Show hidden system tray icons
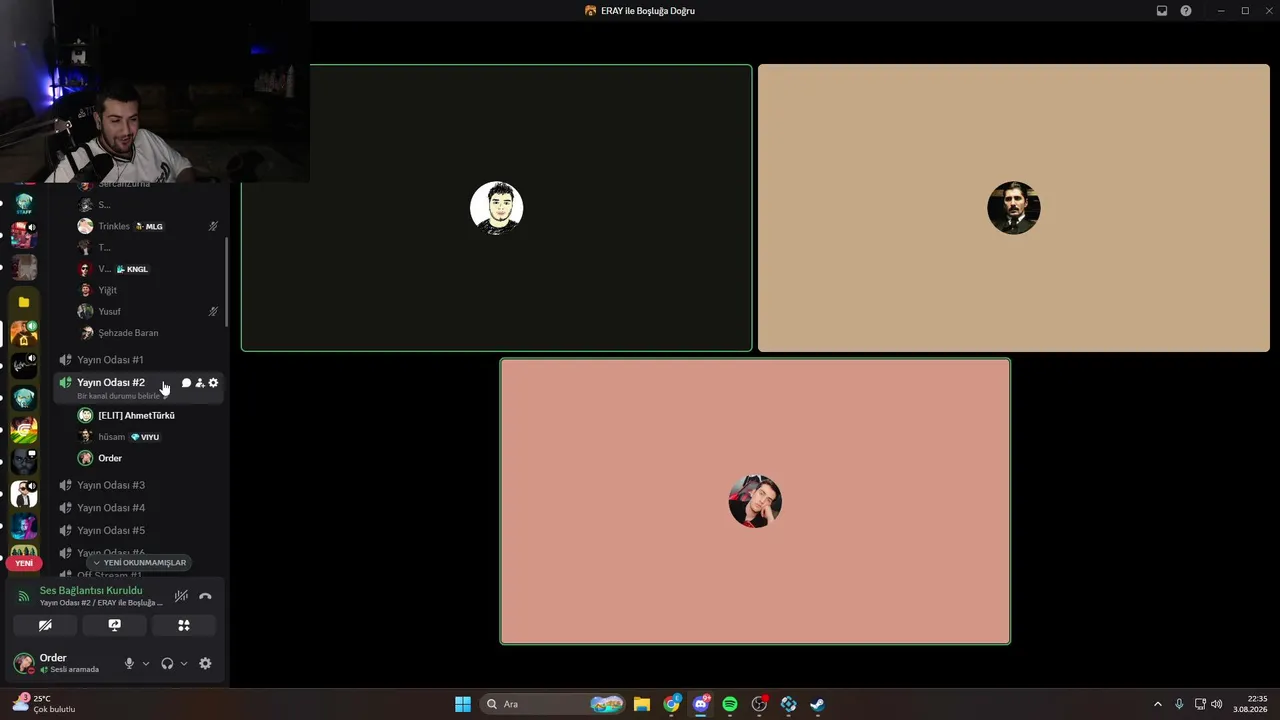 point(1158,704)
